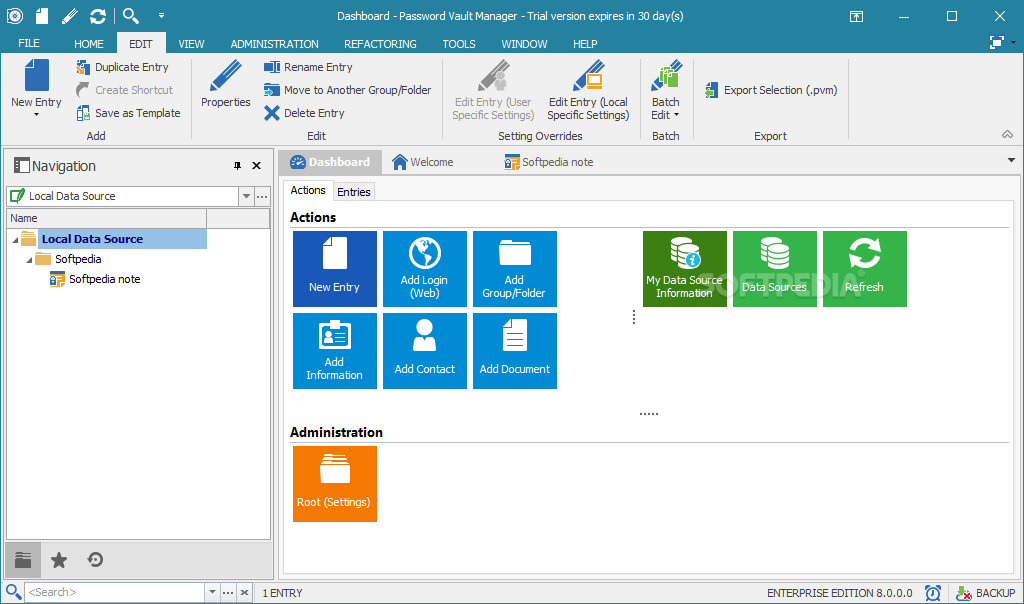Viewport: 1024px width, 604px height.
Task: Click the quick access new document icon
Action: (42, 16)
